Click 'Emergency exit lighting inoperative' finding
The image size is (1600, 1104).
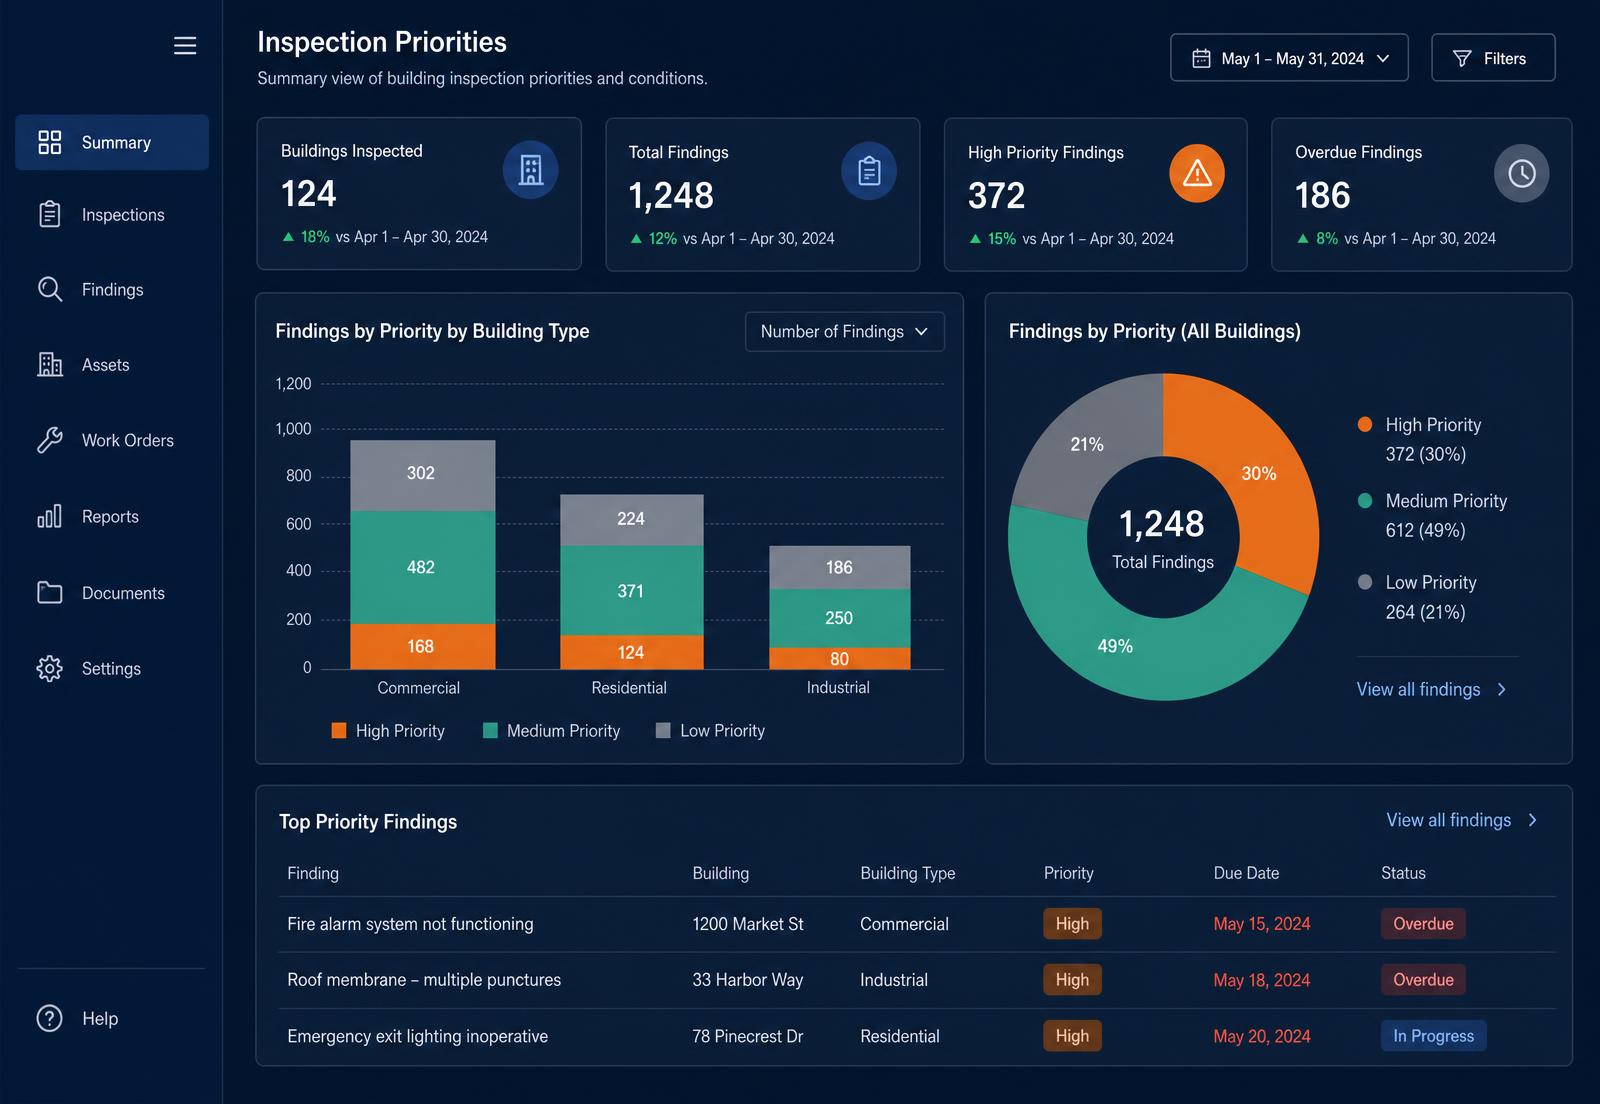tap(417, 1036)
